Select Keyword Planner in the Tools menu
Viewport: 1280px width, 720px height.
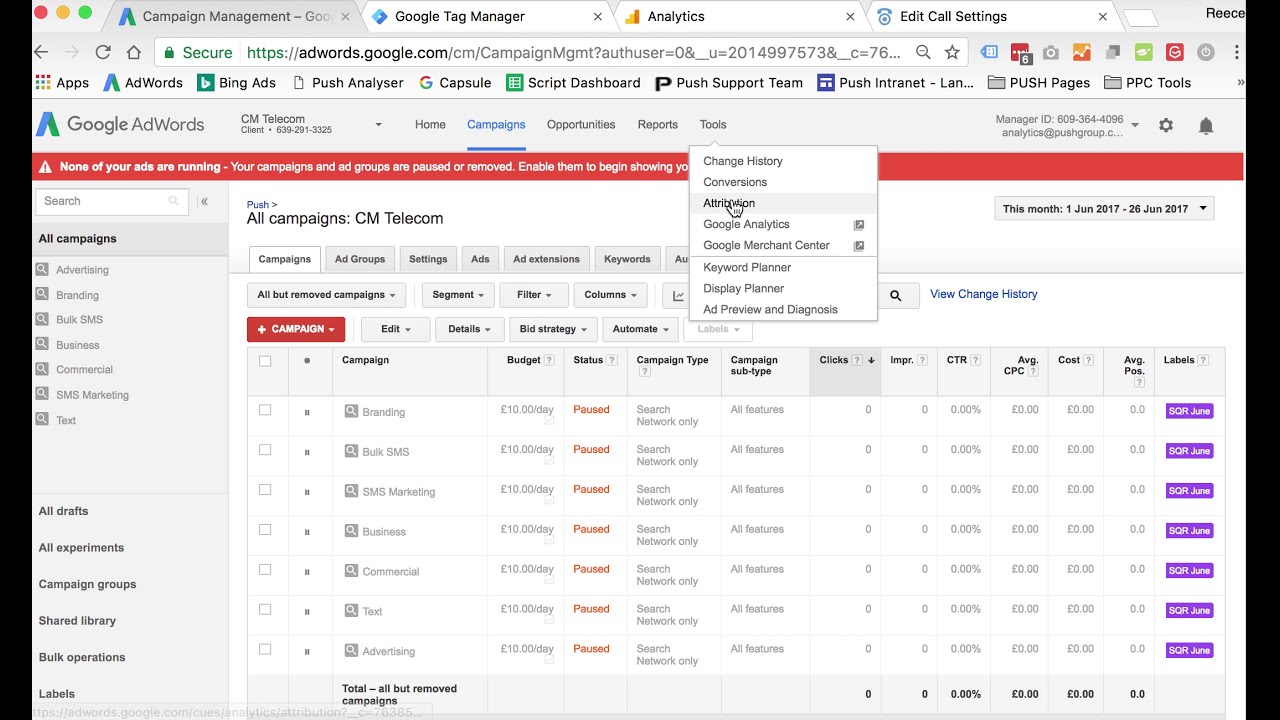[x=783, y=267]
